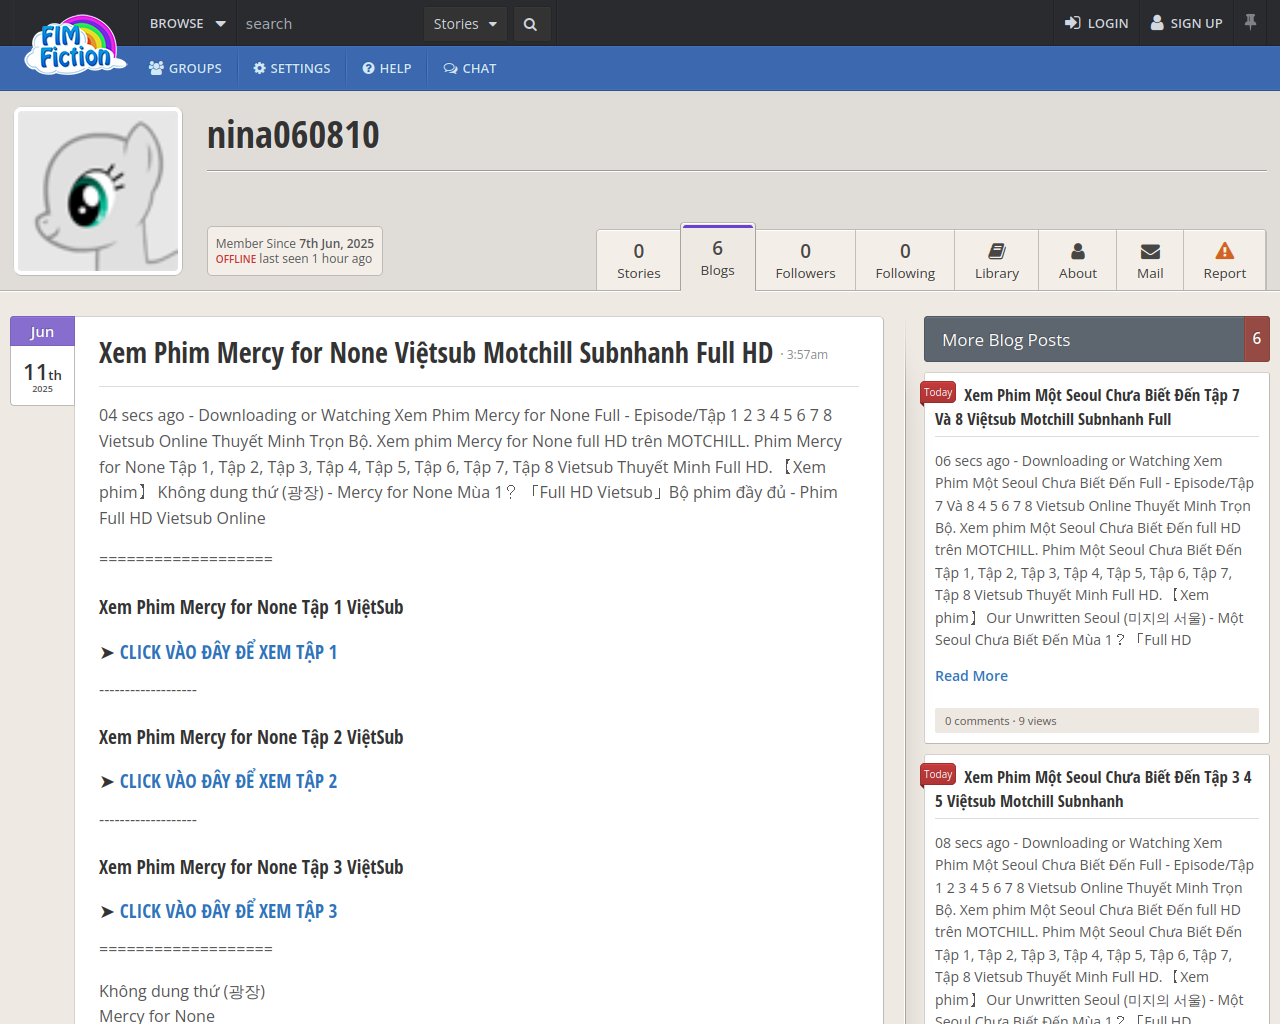This screenshot has height=1024, width=1280.
Task: Open the Following tab
Action: click(905, 260)
